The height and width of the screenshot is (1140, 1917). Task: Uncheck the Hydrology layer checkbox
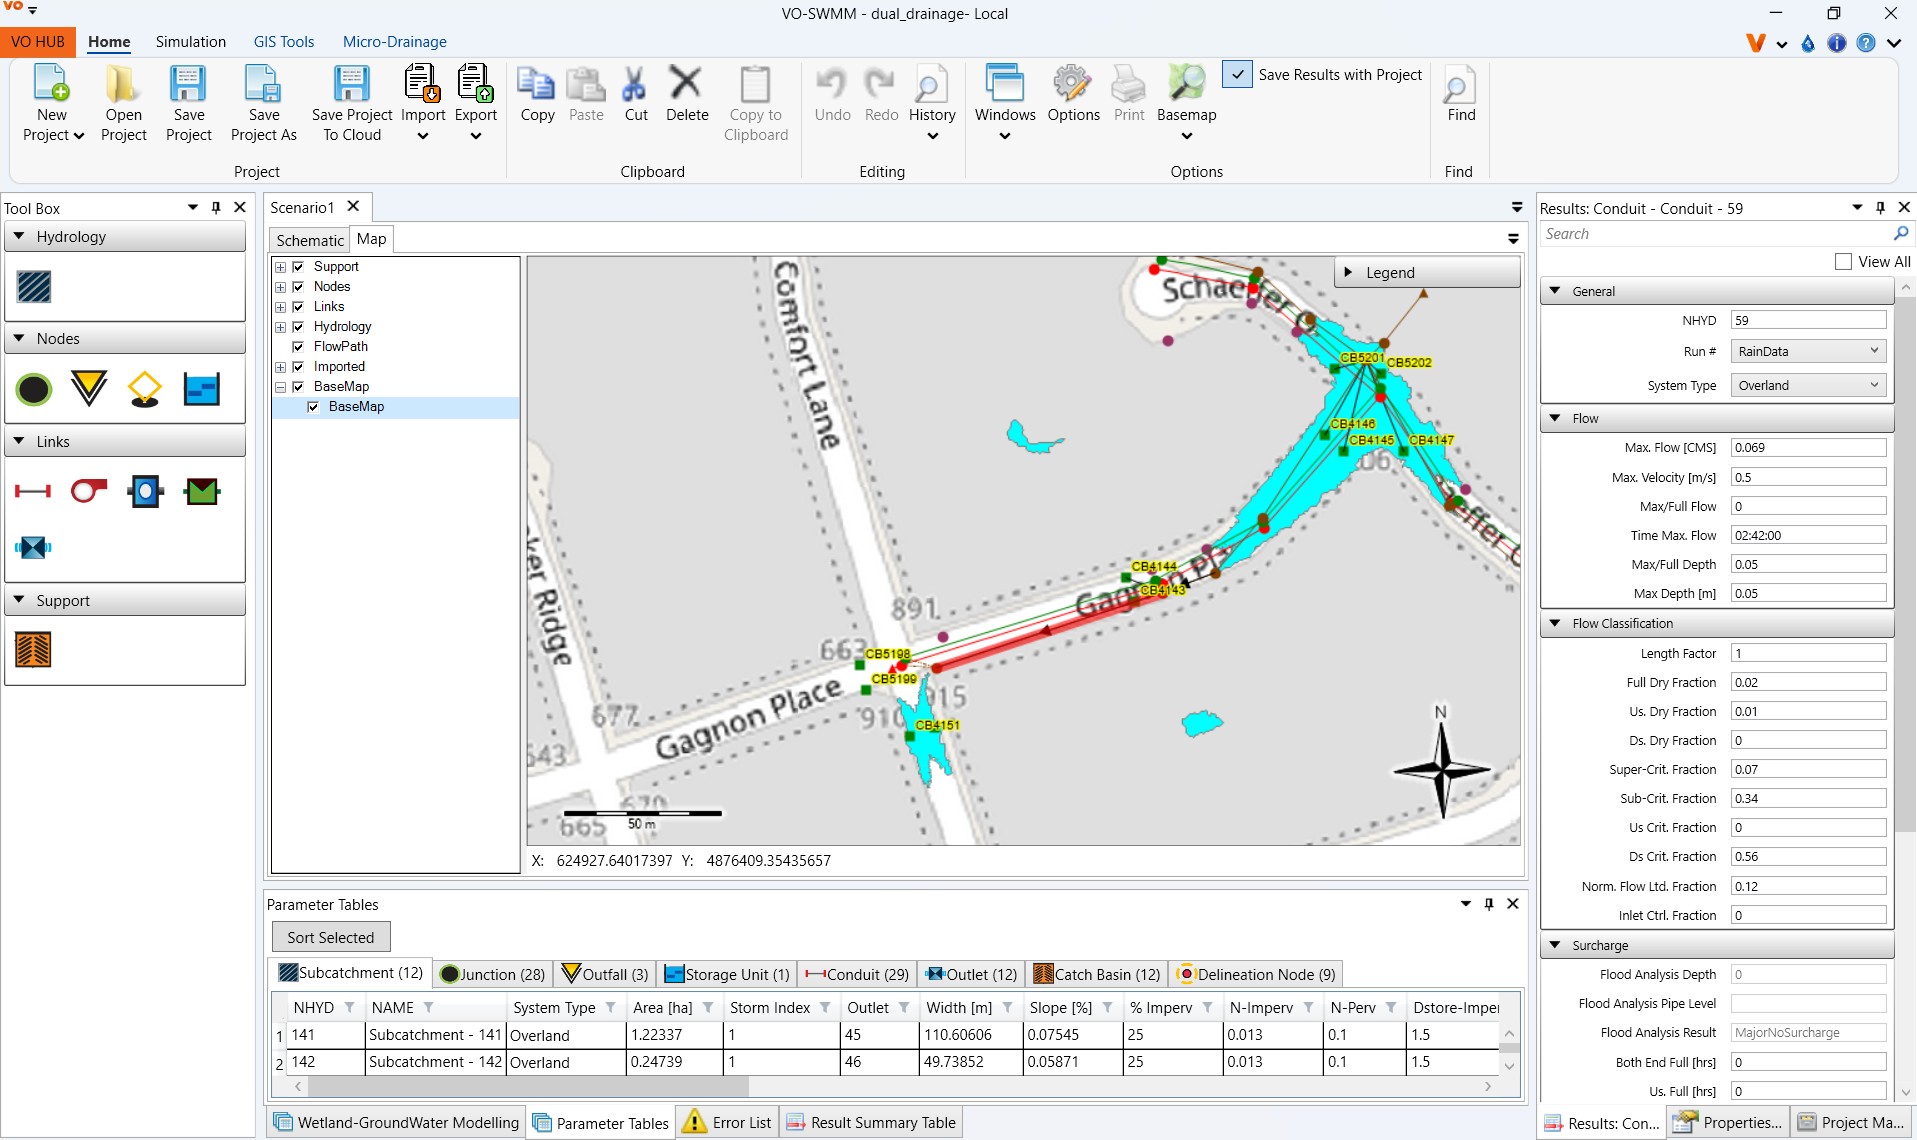(298, 327)
